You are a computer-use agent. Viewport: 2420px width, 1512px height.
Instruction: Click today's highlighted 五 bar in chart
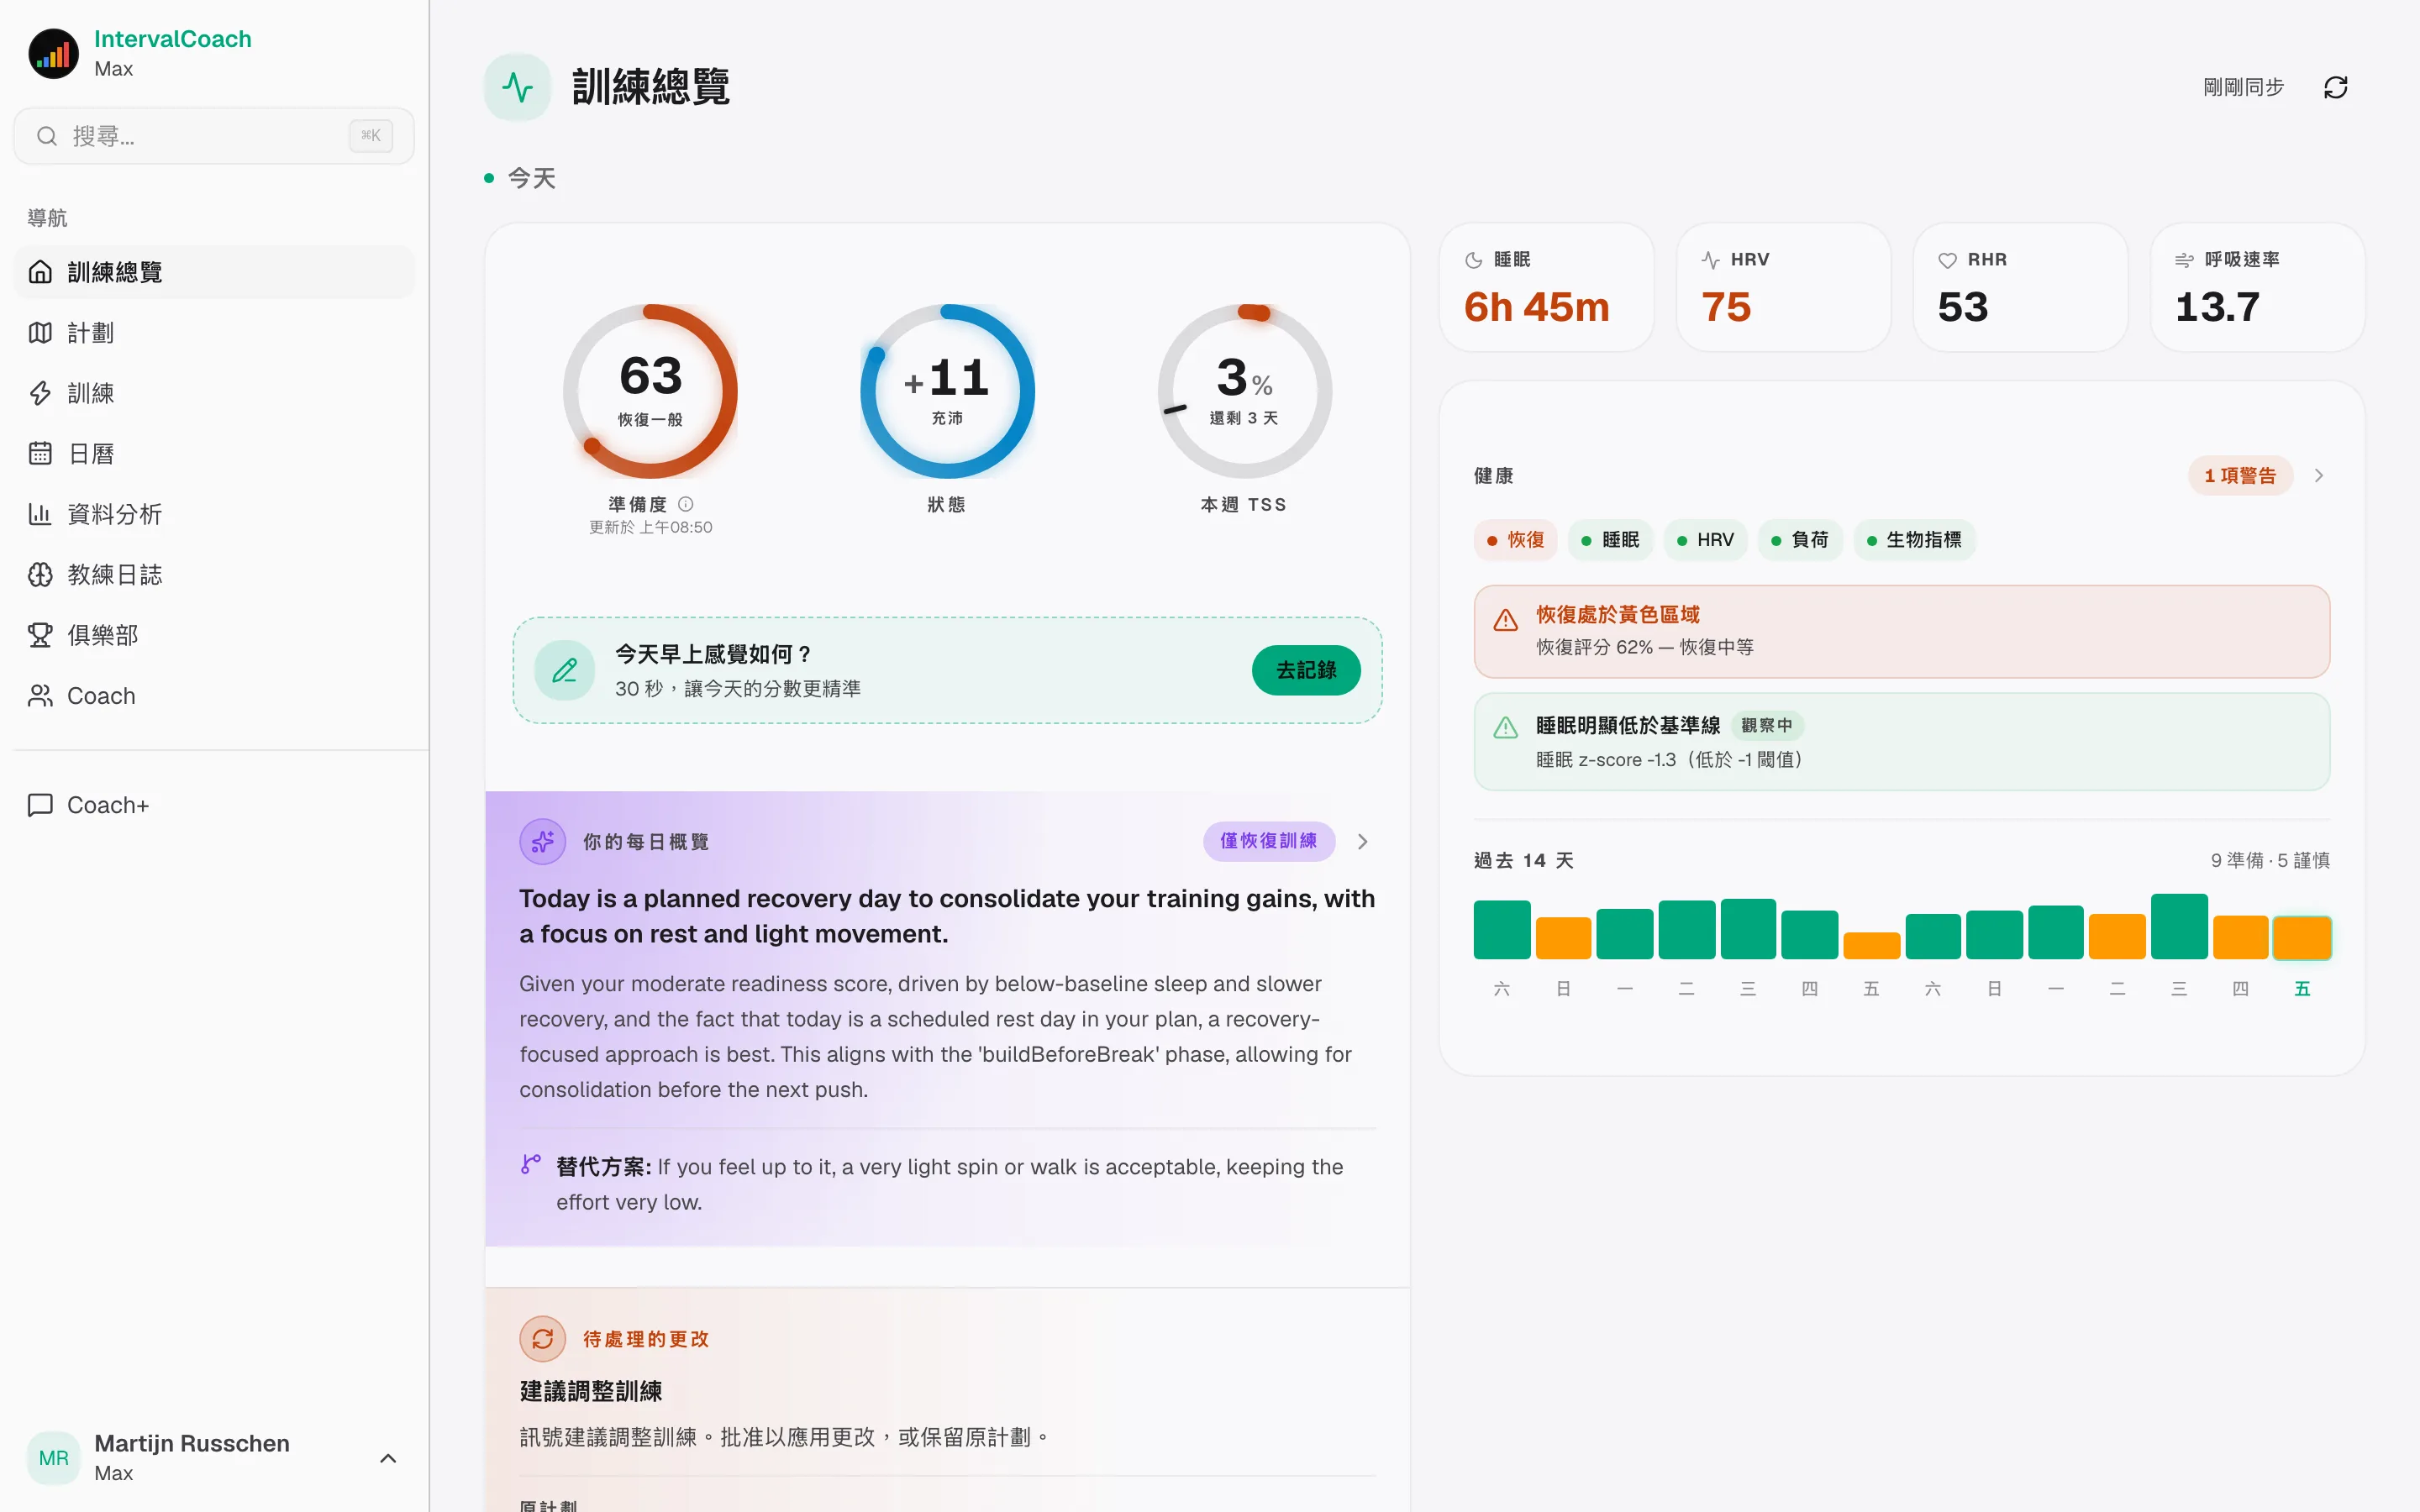[x=2302, y=938]
